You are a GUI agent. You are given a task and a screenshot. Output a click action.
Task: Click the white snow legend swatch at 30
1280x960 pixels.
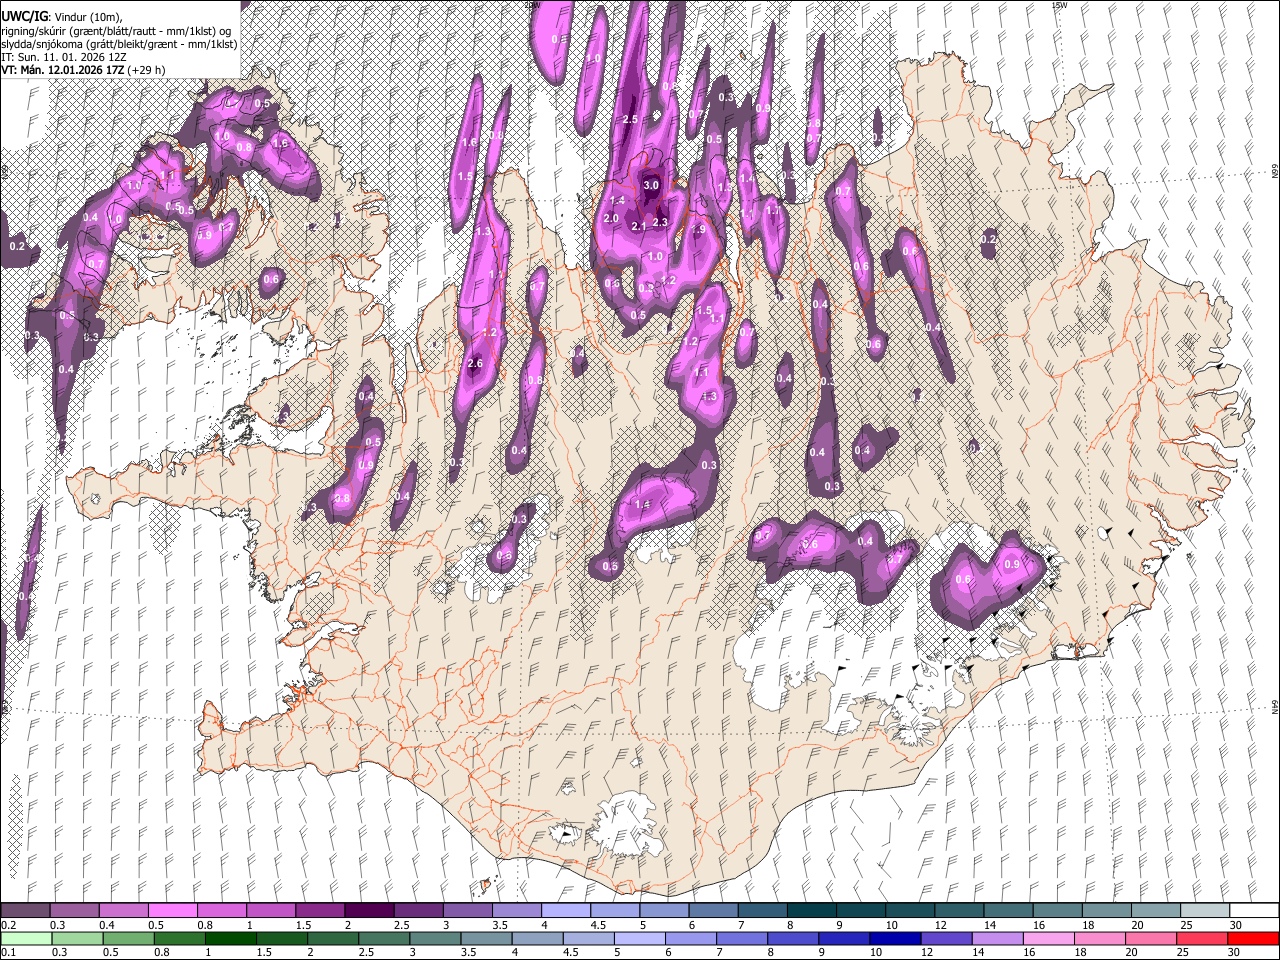(x=1255, y=910)
